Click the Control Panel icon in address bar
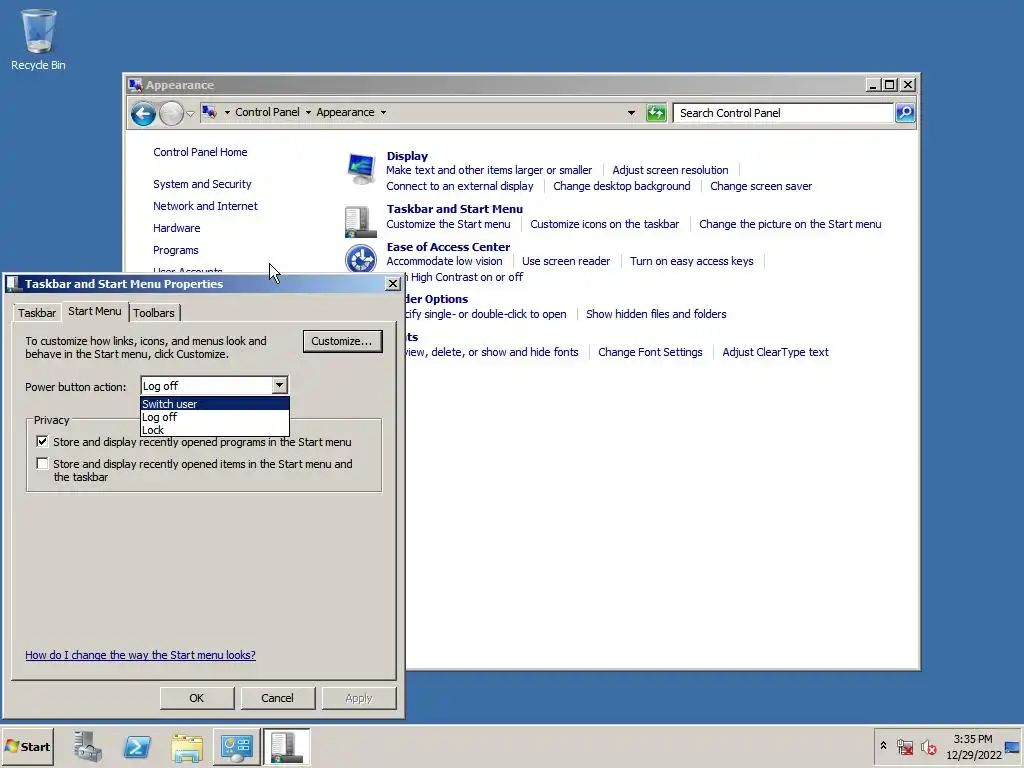The image size is (1024, 768). 209,112
